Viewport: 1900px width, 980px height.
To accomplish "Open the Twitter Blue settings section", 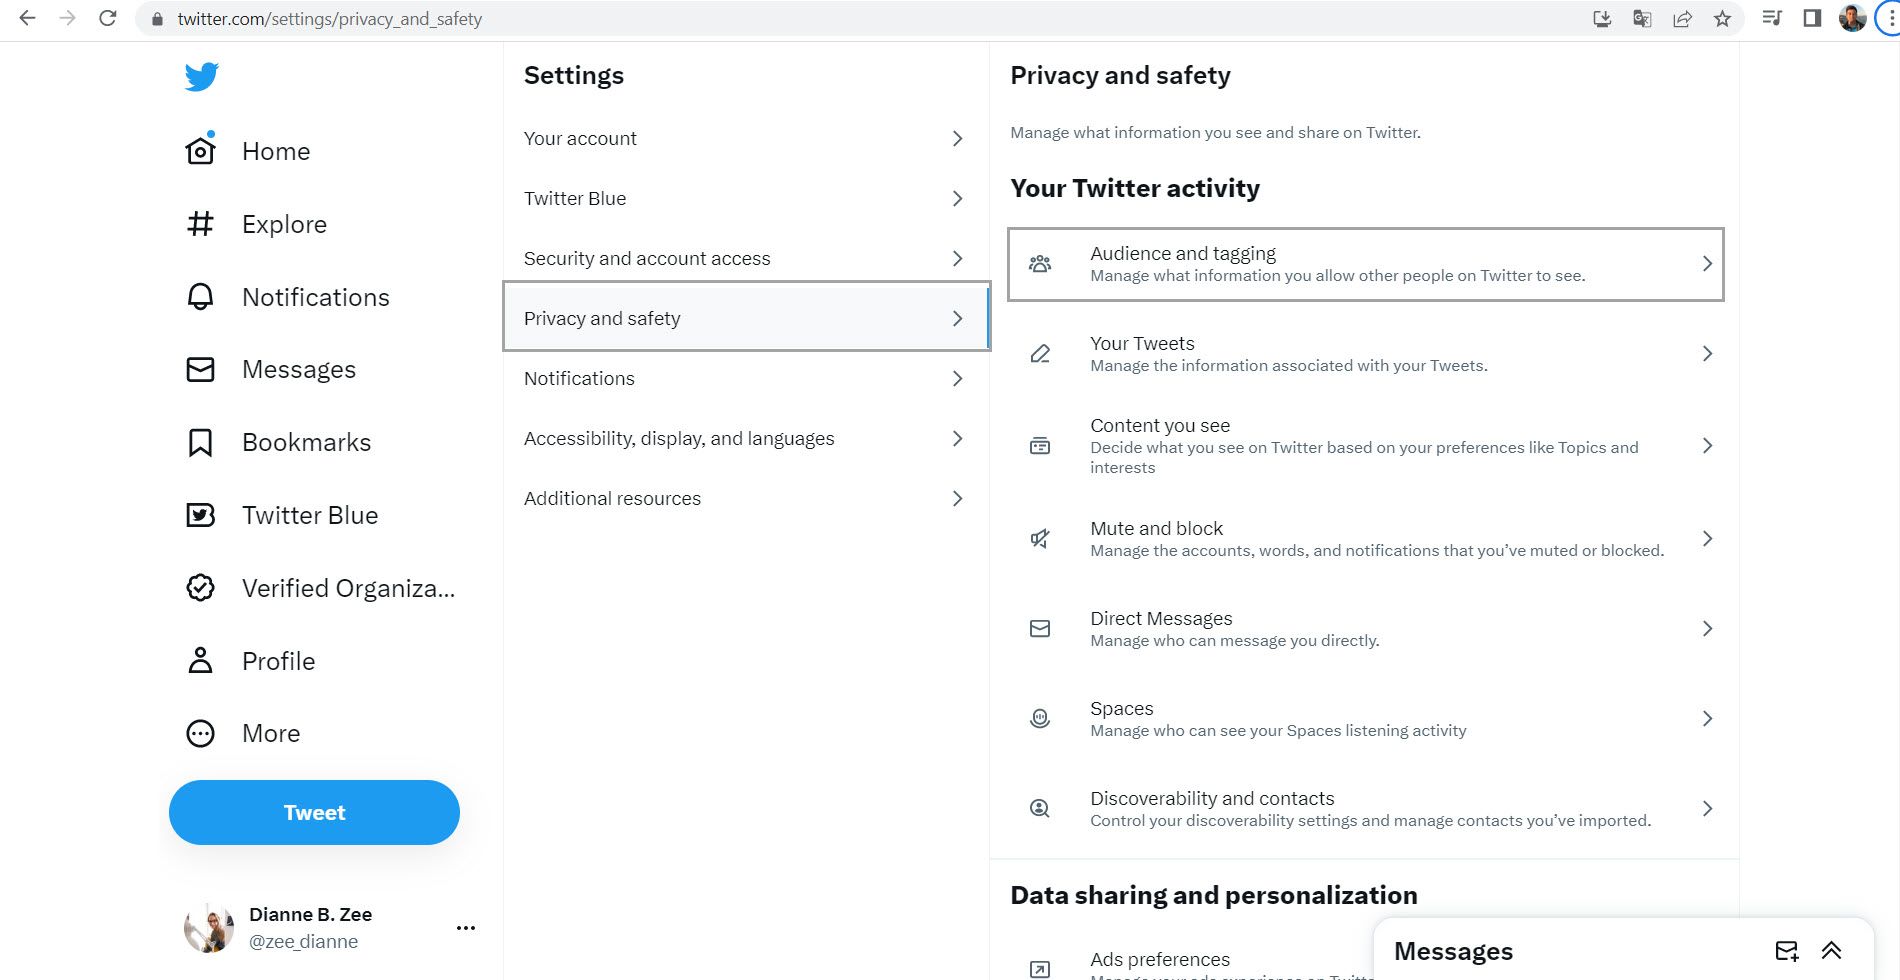I will [744, 198].
